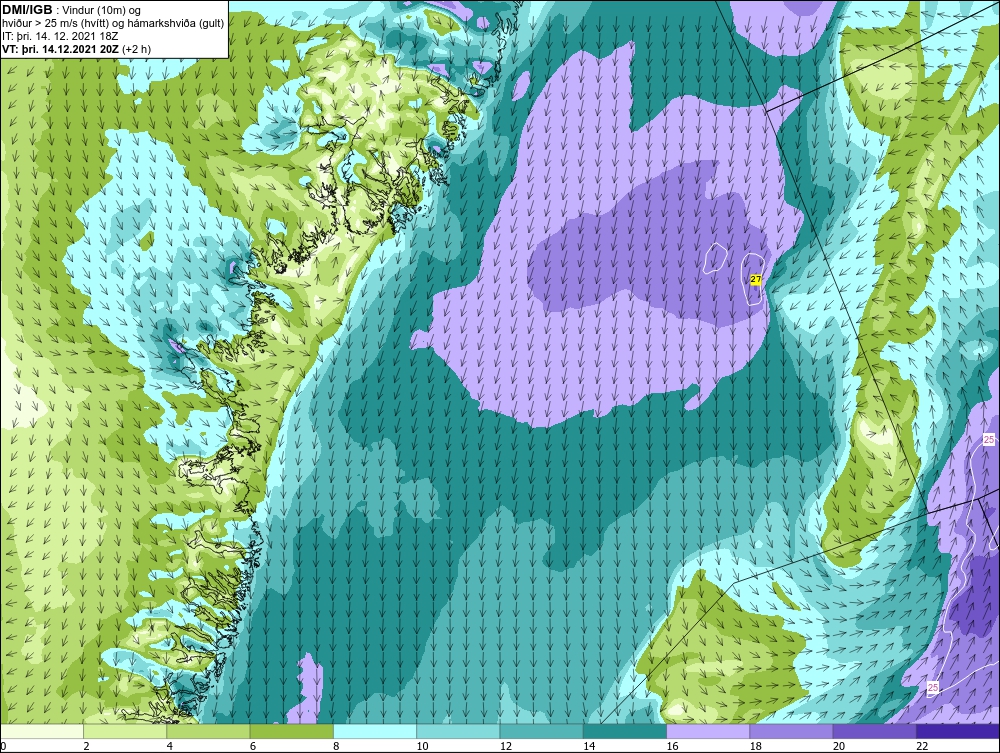Select the 0–2 m/s pale legend swatch

[42, 731]
